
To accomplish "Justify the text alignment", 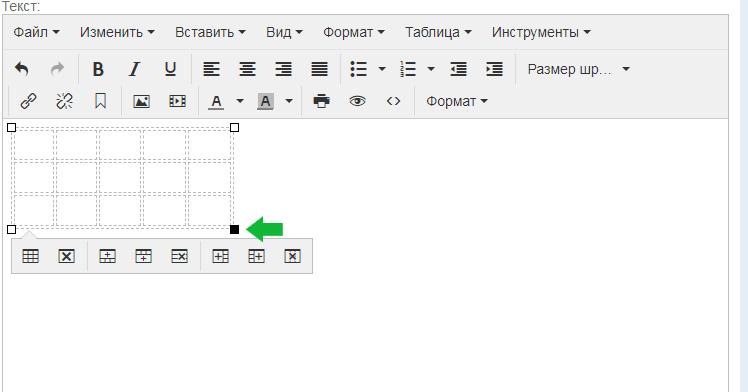I will point(319,69).
